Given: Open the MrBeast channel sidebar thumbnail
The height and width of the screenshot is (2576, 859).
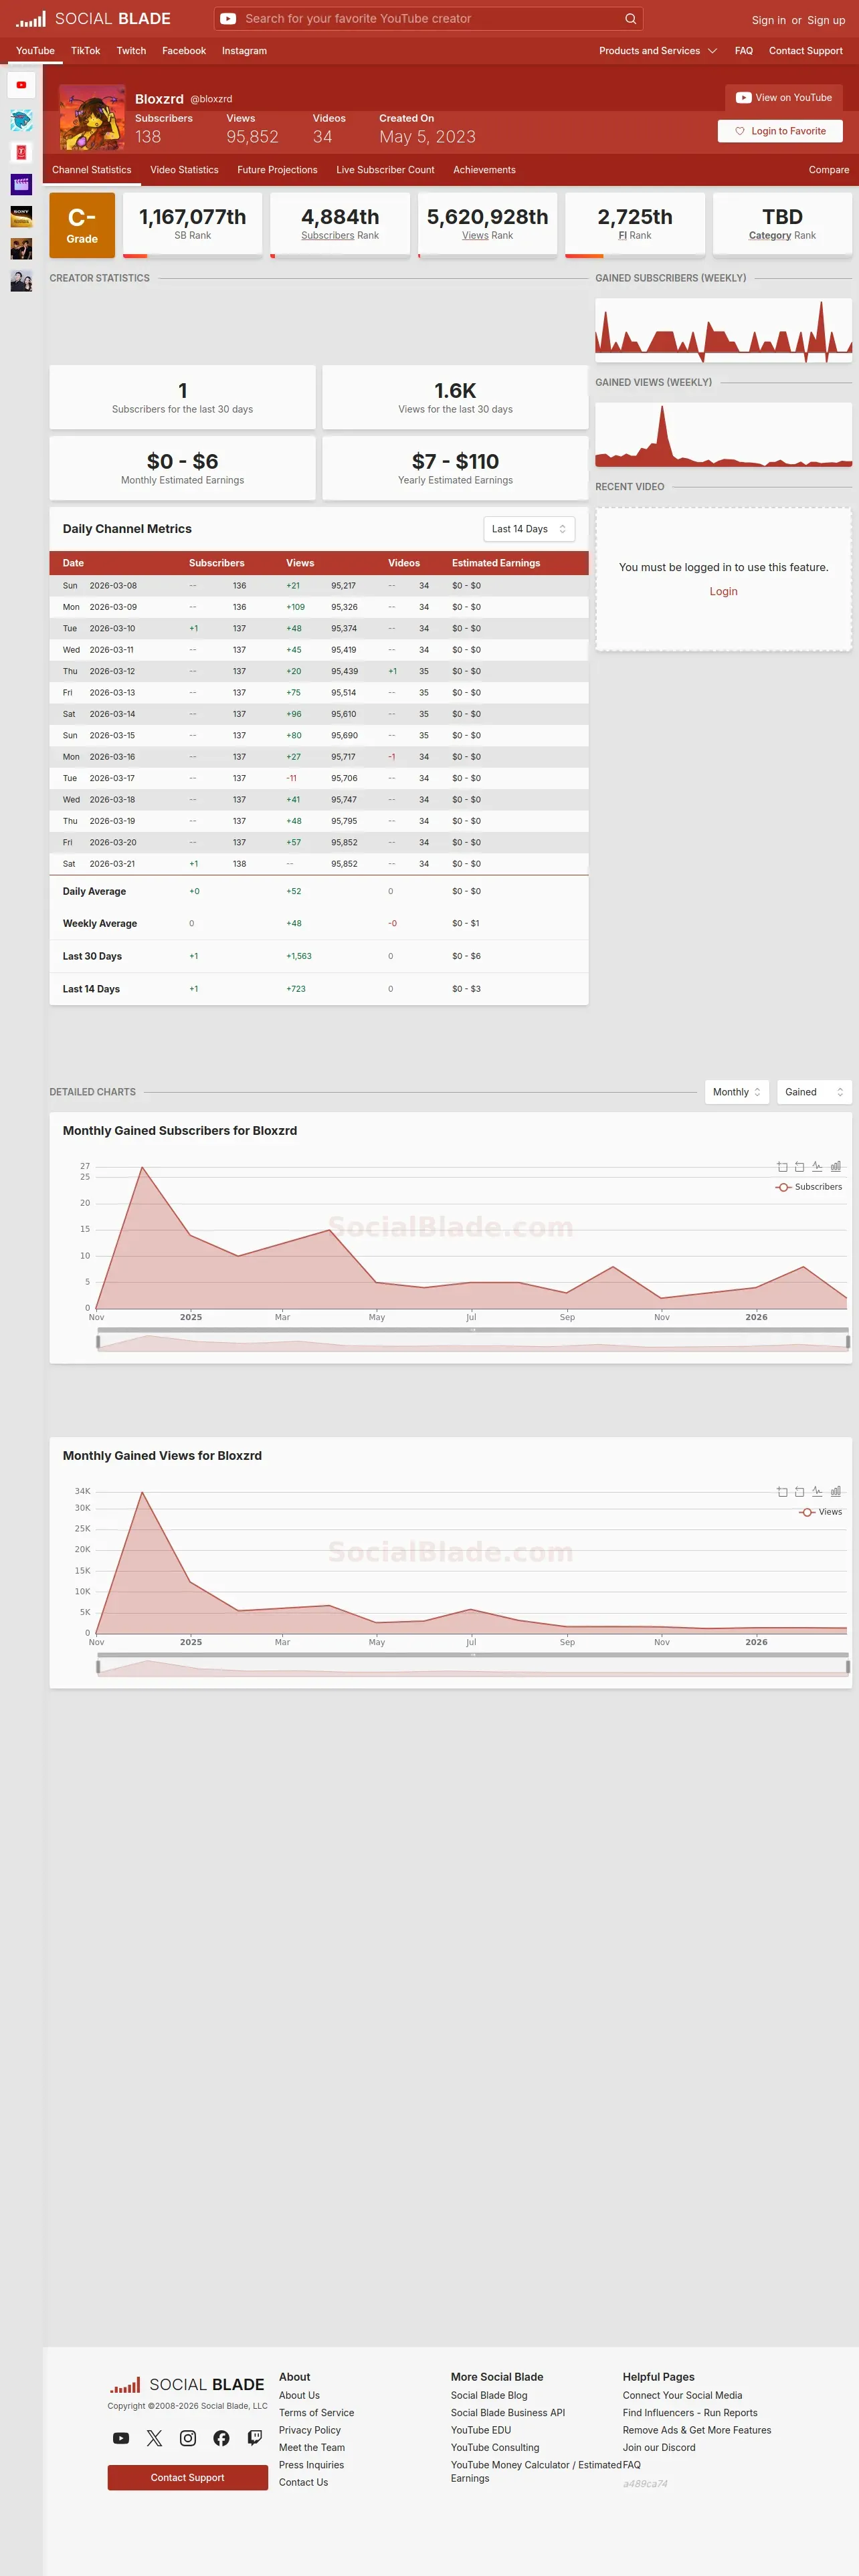Looking at the screenshot, I should click(x=21, y=121).
